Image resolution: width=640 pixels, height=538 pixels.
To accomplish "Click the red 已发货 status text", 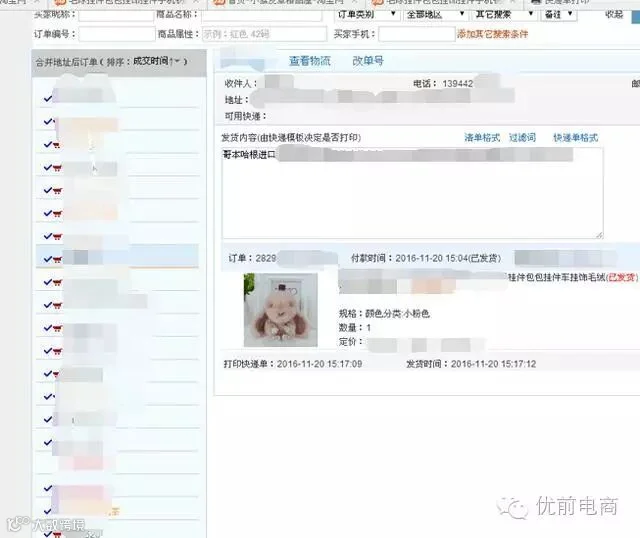I will pos(622,278).
